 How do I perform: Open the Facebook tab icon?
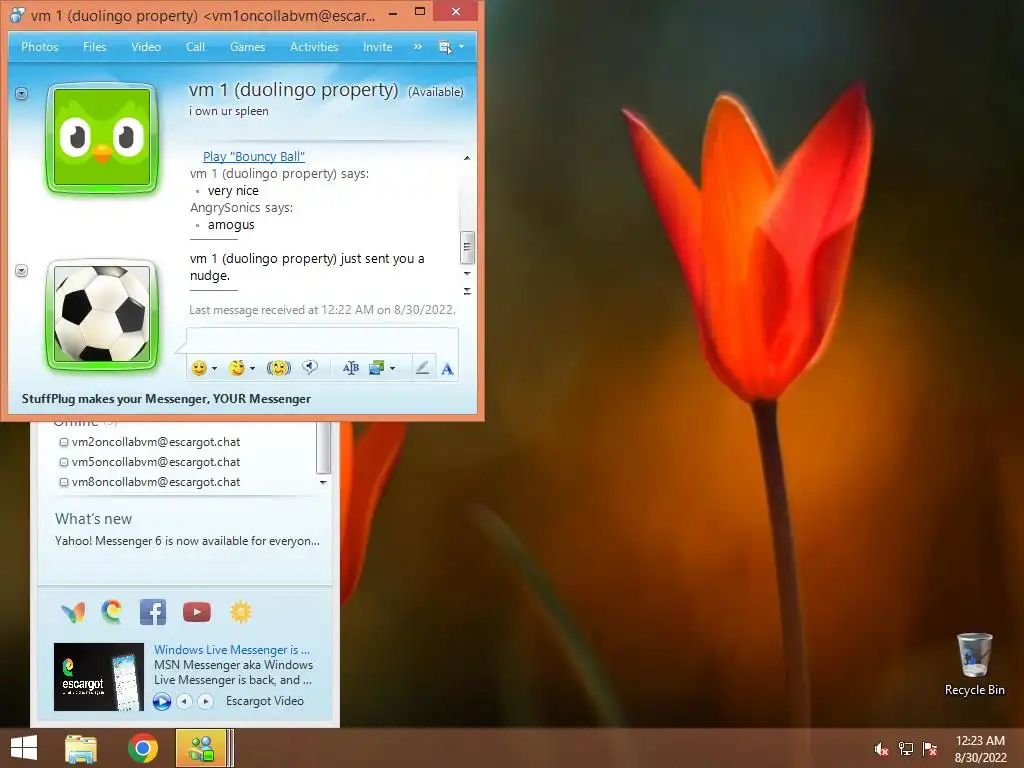153,612
